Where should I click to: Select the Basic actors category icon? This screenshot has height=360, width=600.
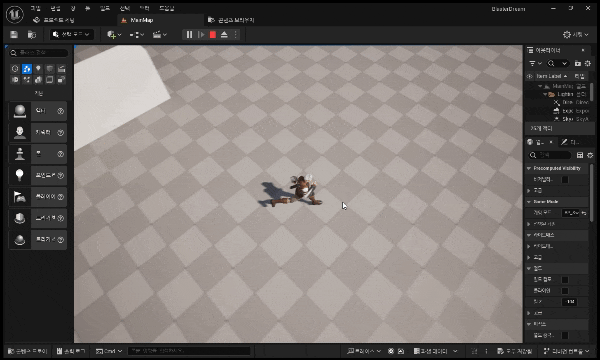[x=27, y=69]
